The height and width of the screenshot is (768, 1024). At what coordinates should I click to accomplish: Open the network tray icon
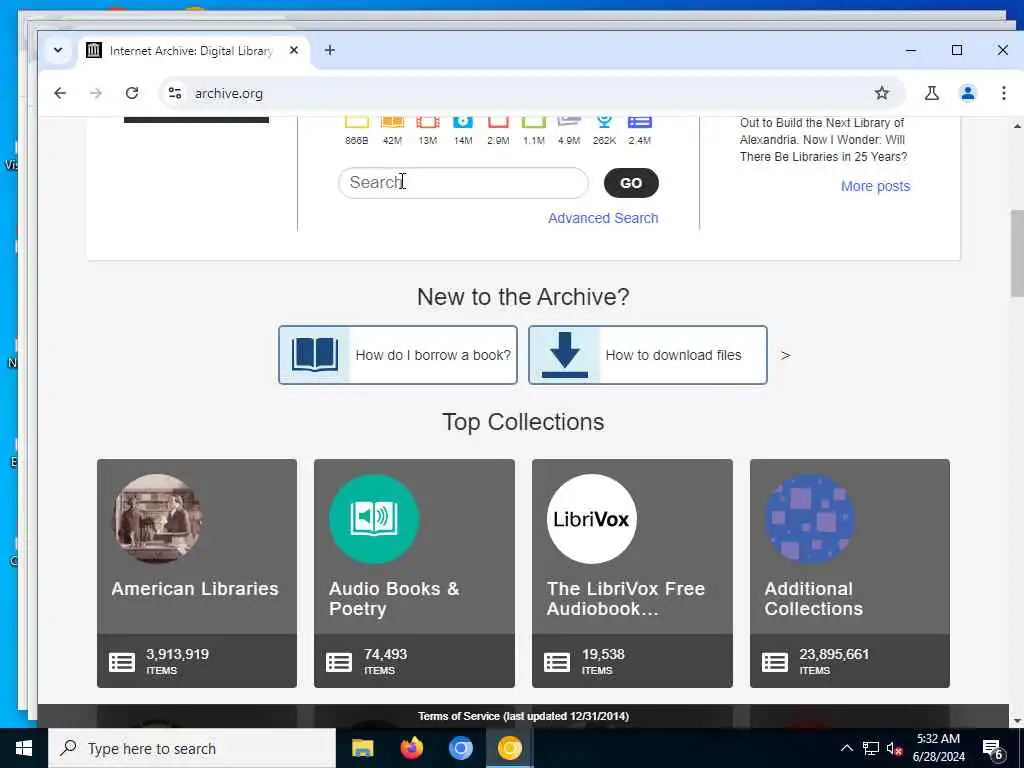pyautogui.click(x=871, y=748)
